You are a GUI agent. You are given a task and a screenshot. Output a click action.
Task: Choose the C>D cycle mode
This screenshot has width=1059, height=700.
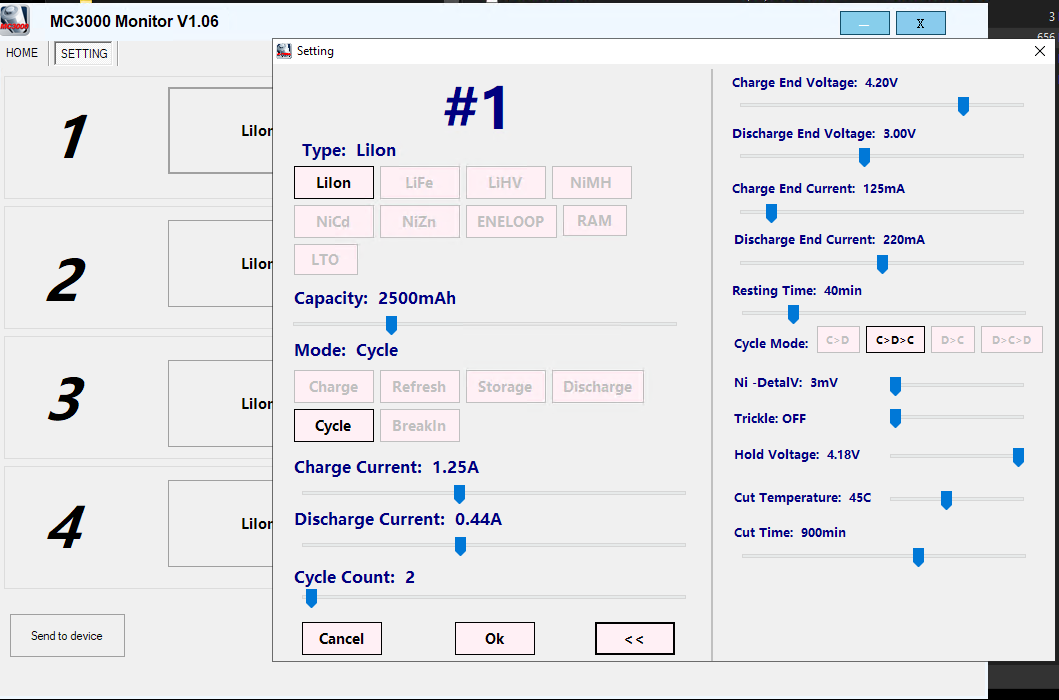click(x=837, y=340)
